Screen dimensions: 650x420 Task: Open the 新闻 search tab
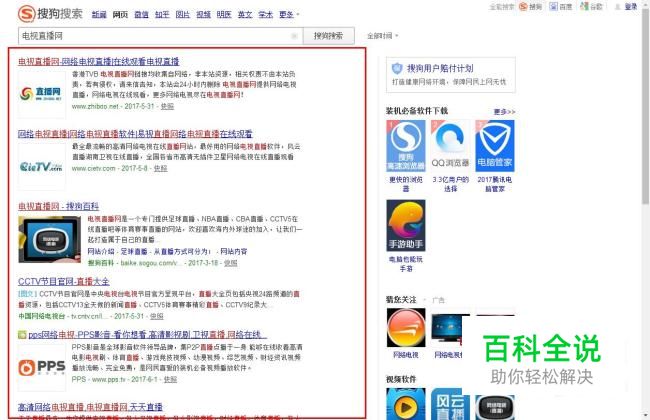pyautogui.click(x=99, y=15)
